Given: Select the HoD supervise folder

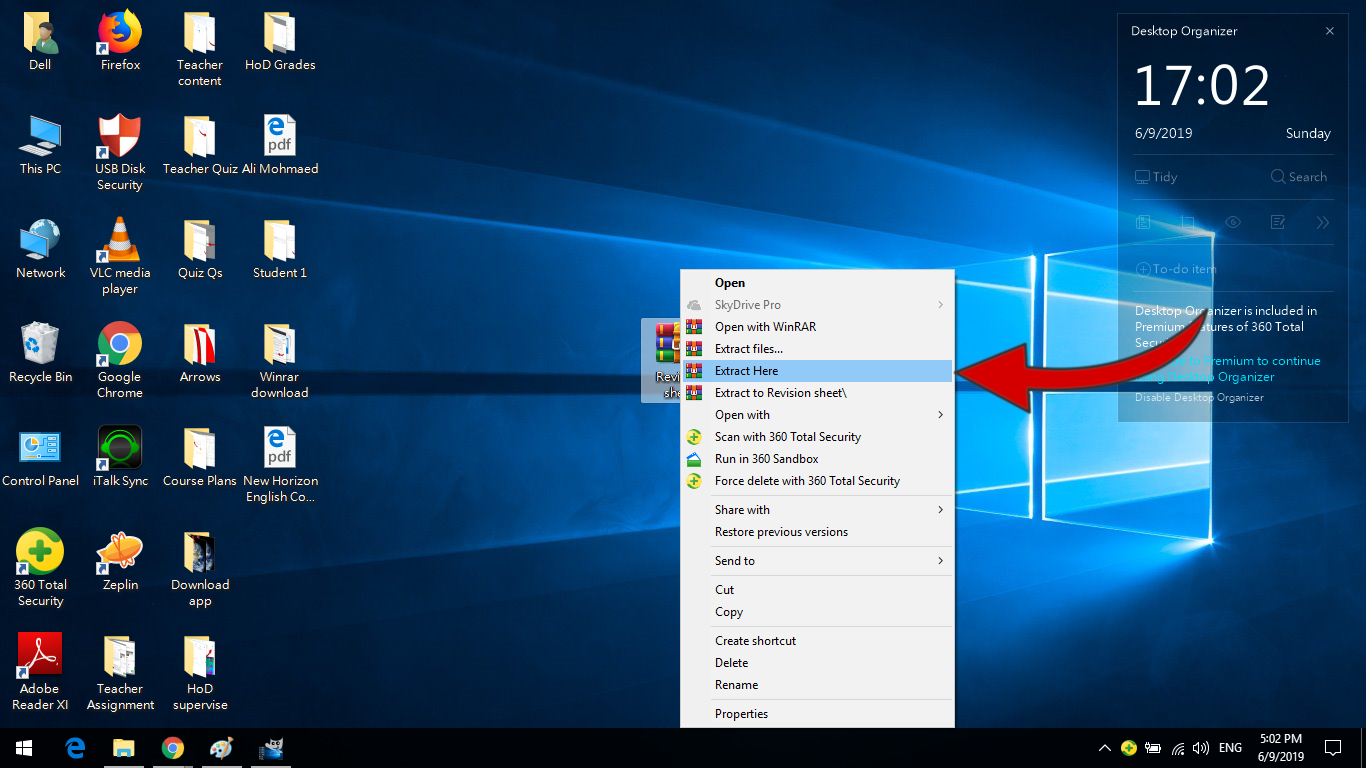Looking at the screenshot, I should (x=200, y=674).
